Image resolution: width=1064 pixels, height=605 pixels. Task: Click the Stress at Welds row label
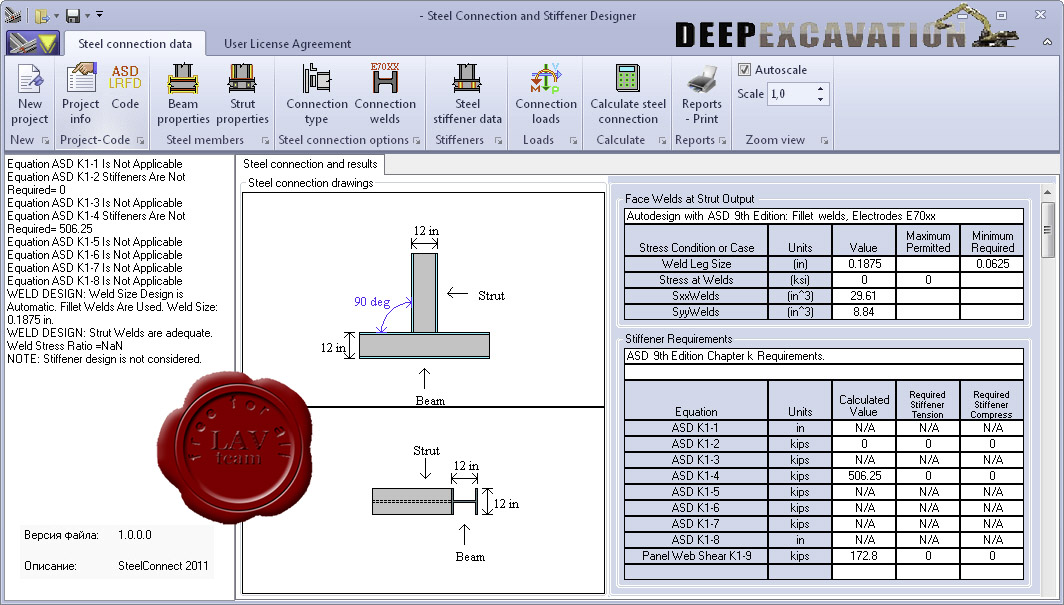point(696,280)
